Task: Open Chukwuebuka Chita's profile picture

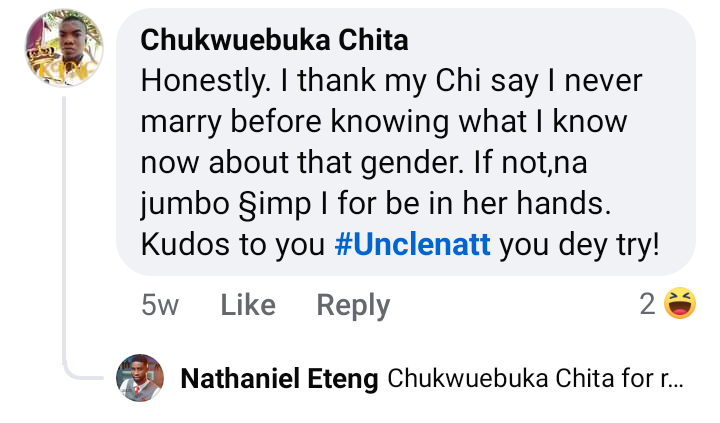Action: [x=63, y=49]
